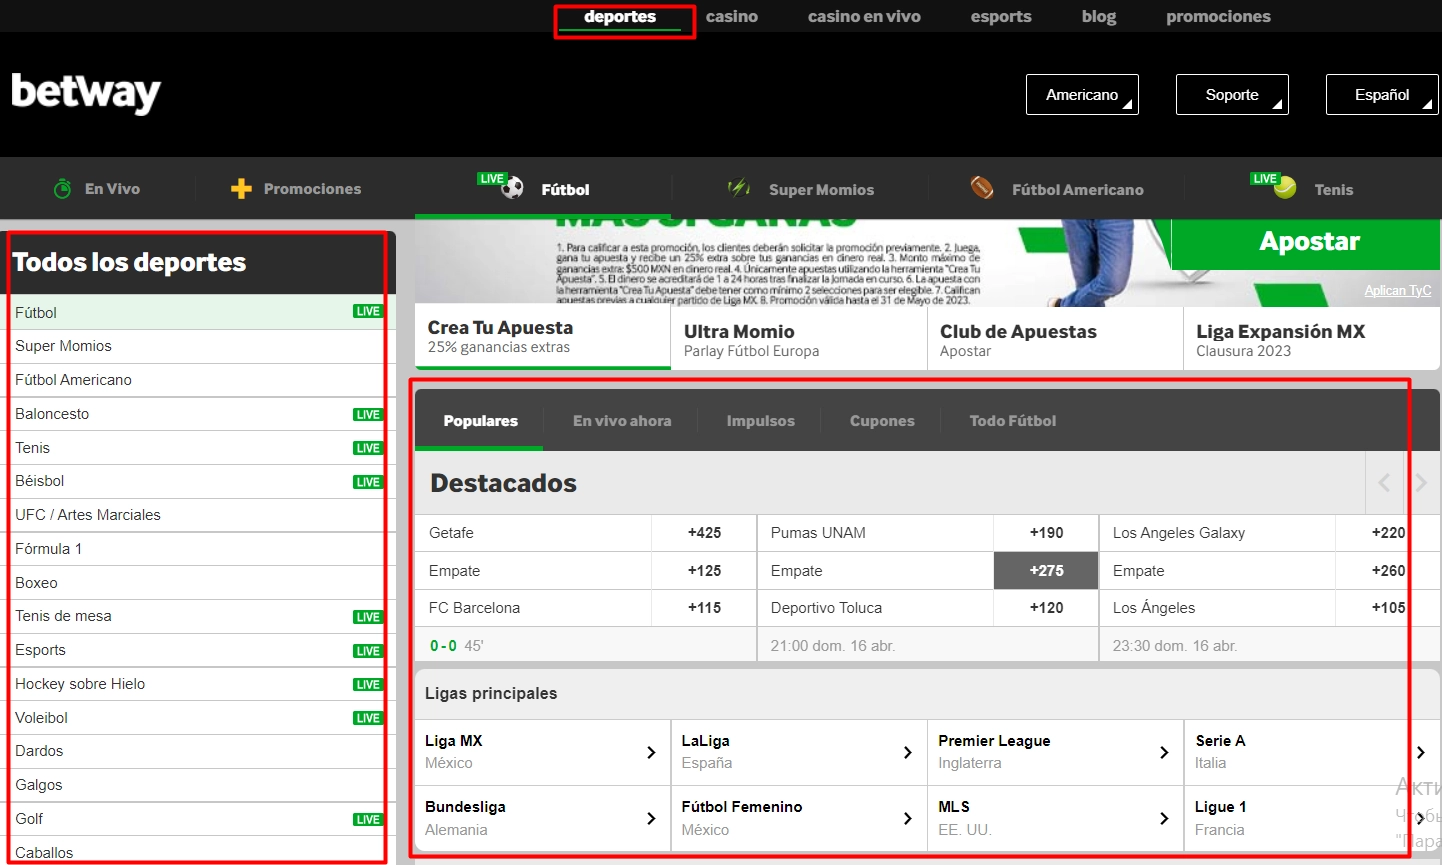Select Dardos in sports list
Viewport: 1442px width, 865px height.
(198, 751)
